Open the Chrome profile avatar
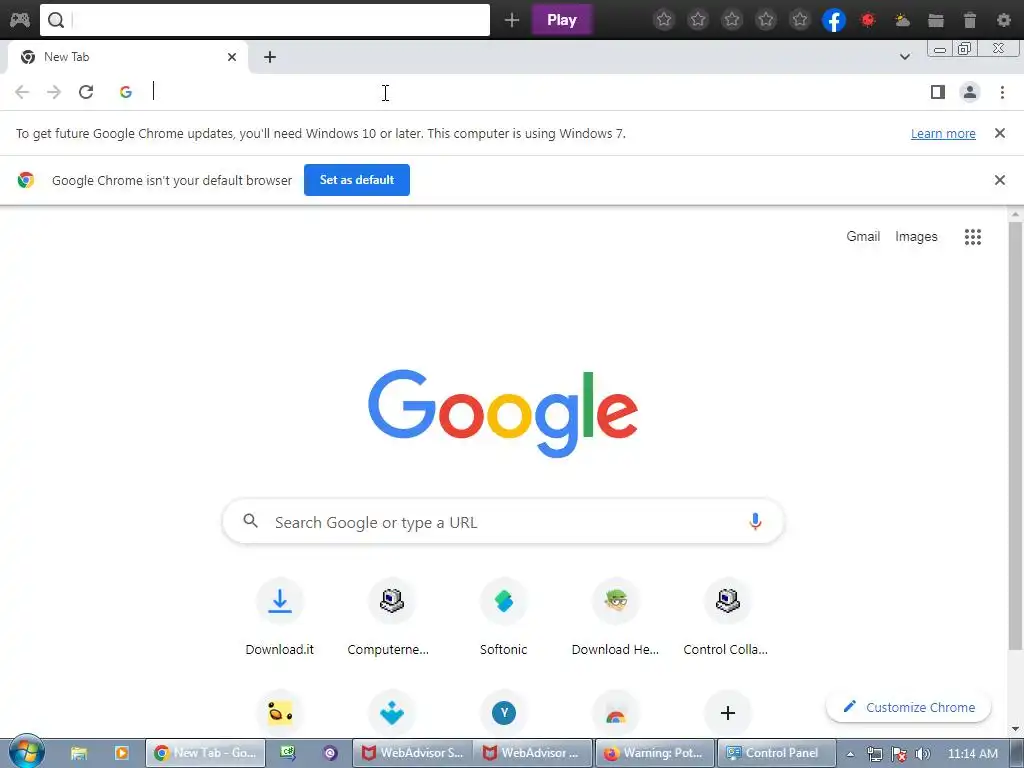This screenshot has width=1024, height=768. tap(970, 92)
